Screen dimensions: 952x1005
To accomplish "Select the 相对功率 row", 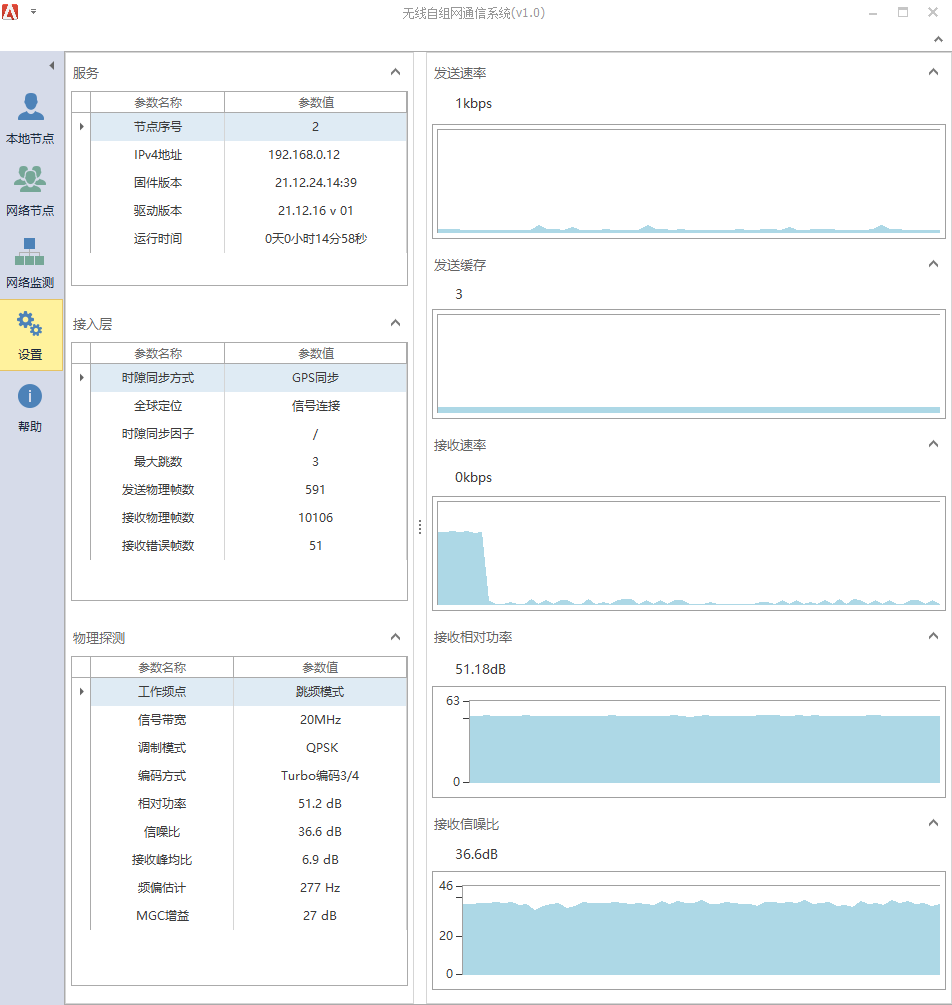I will click(x=249, y=804).
